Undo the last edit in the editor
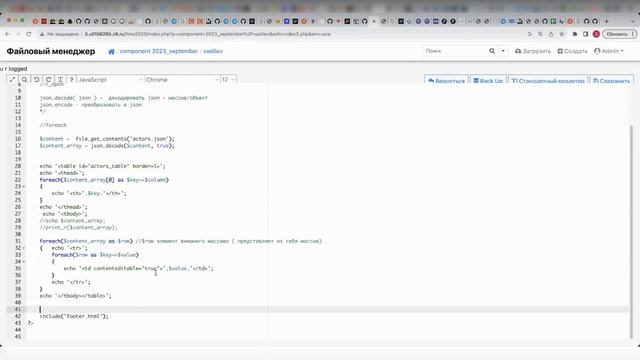The width and height of the screenshot is (640, 360). (36, 80)
